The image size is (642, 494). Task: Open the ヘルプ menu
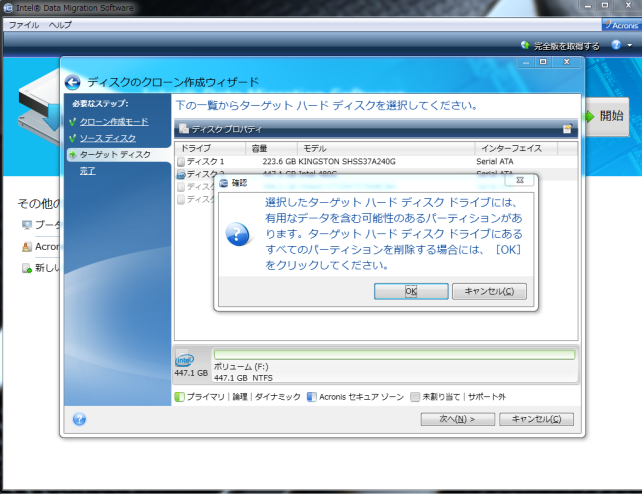click(x=60, y=25)
